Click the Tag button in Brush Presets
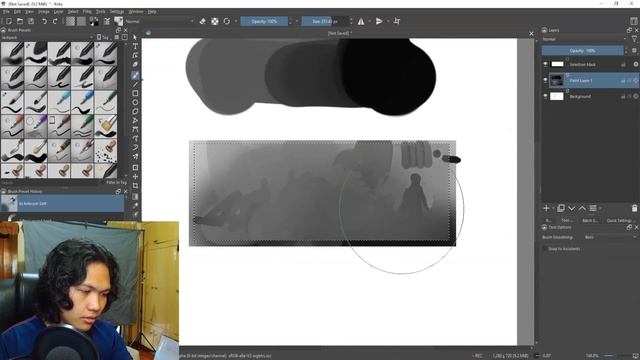Viewport: 640px width, 360px height. 103,37
